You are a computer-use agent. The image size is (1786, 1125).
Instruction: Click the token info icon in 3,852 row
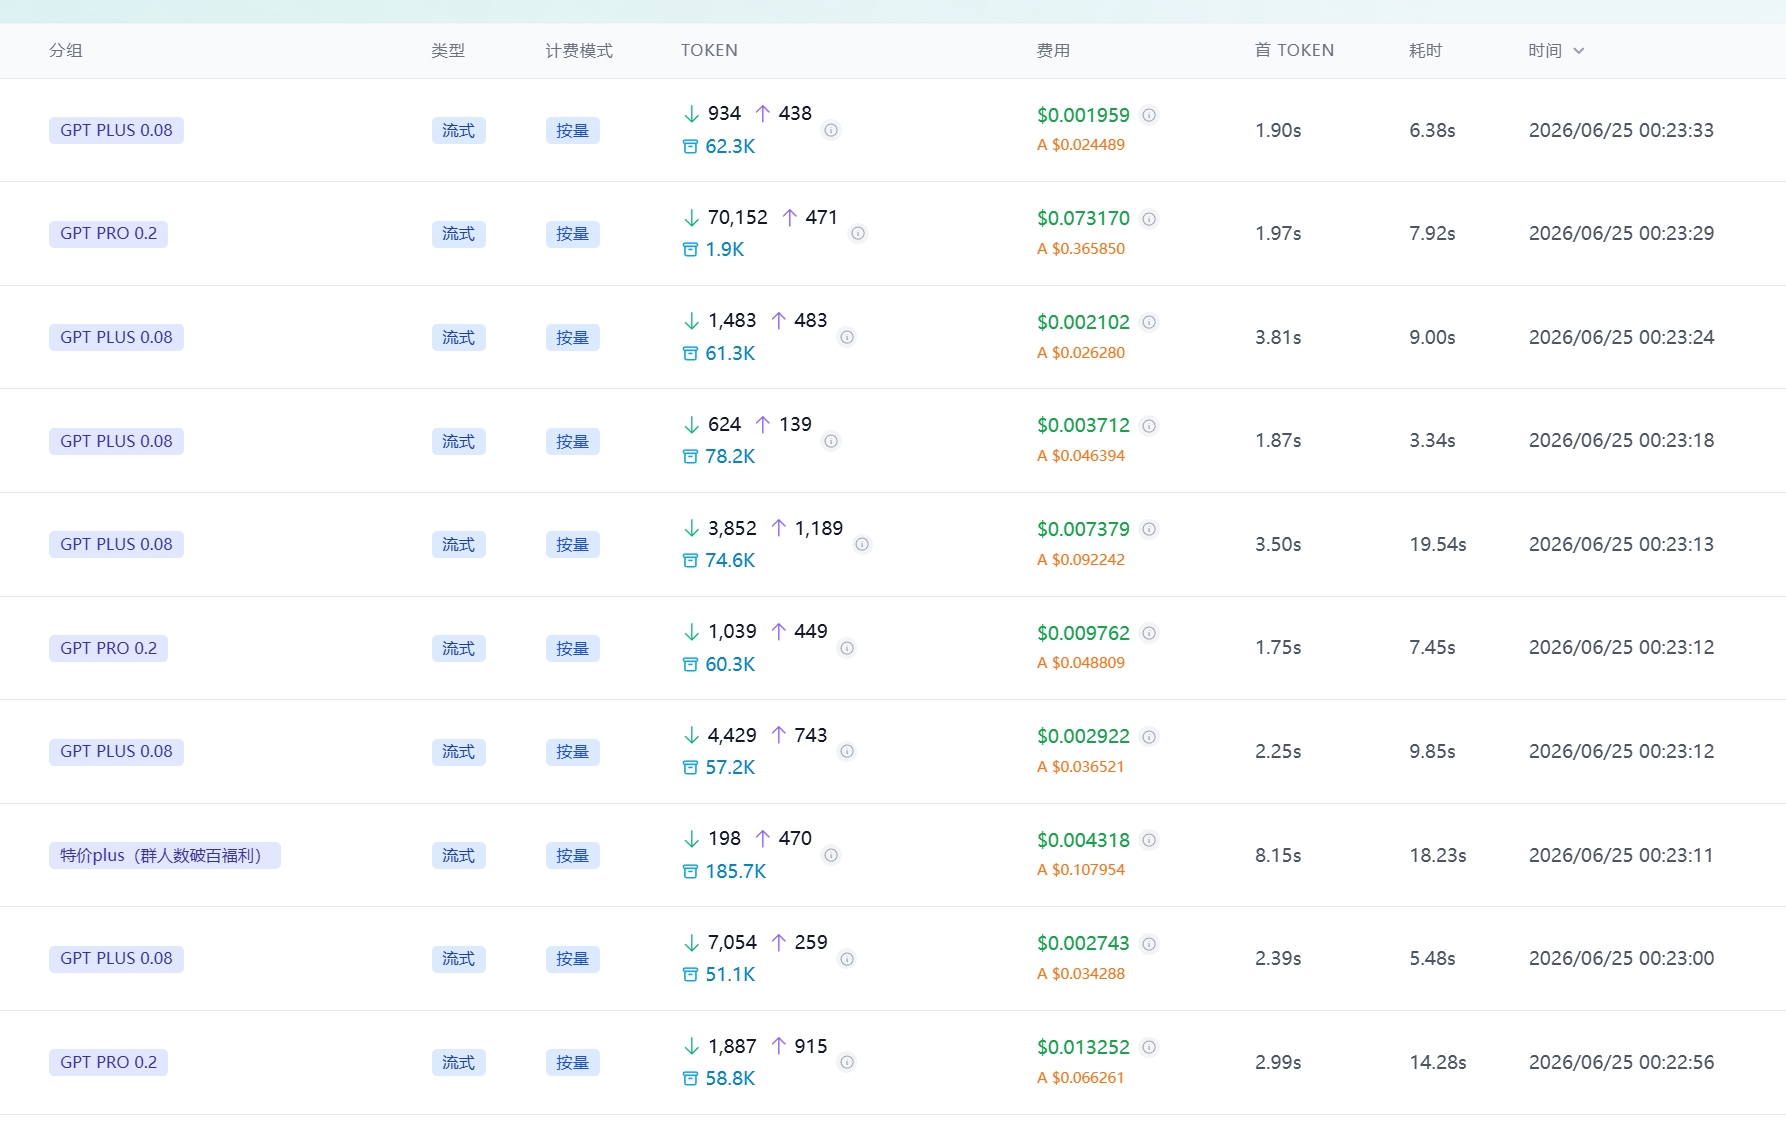coord(862,544)
